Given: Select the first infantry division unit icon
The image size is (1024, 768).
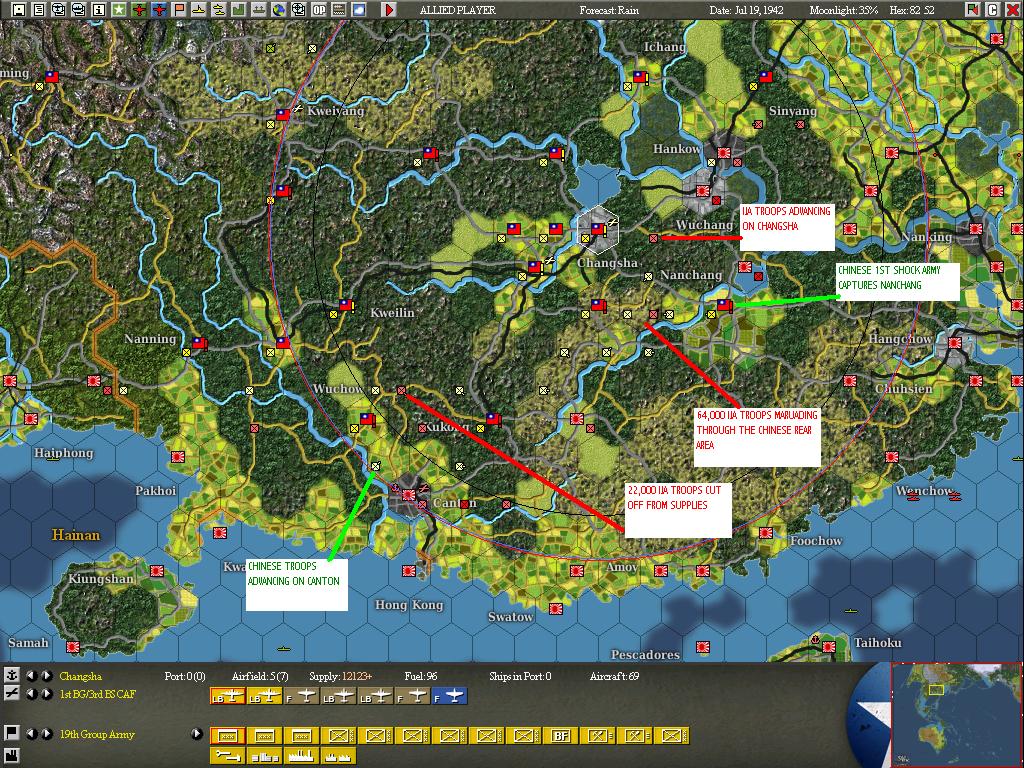Looking at the screenshot, I should click(338, 736).
